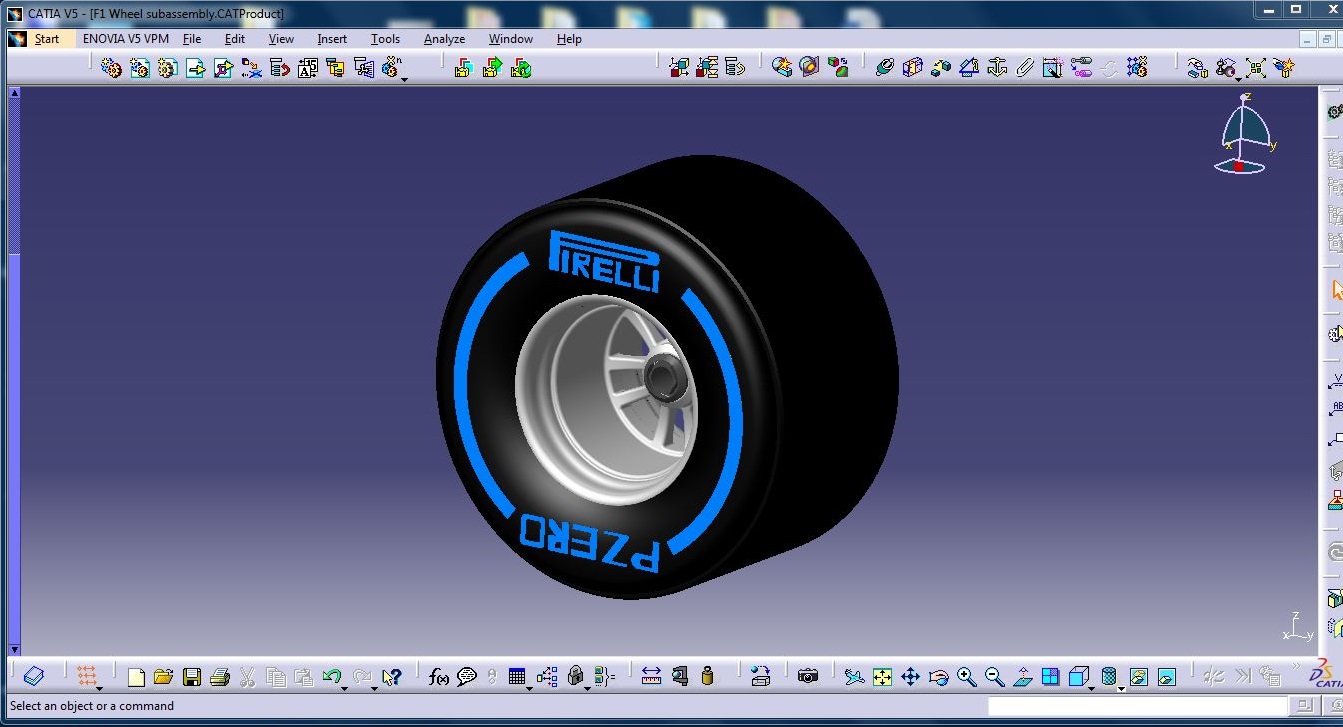1343x727 pixels.
Task: Click the 3D compass
Action: (x=1244, y=134)
